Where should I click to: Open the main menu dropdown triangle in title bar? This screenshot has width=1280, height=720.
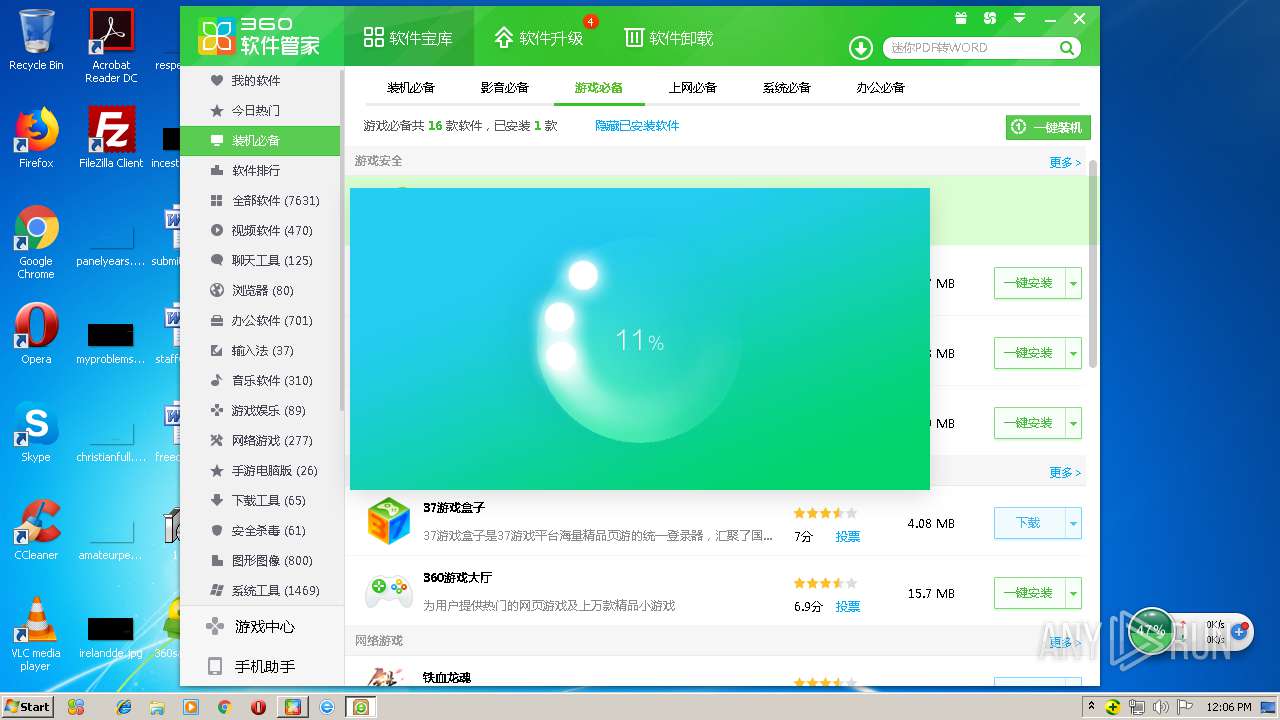(1019, 18)
